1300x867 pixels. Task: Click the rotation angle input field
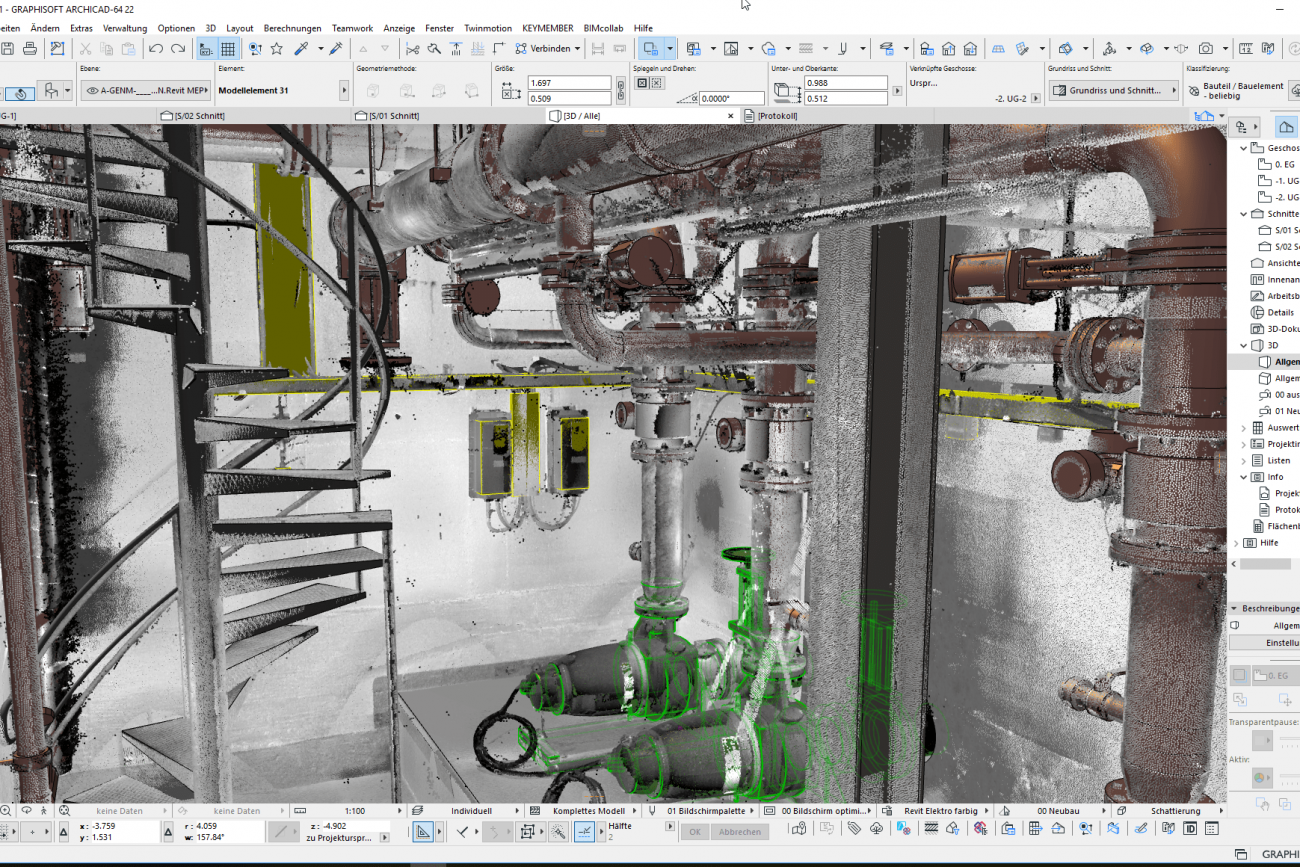732,99
